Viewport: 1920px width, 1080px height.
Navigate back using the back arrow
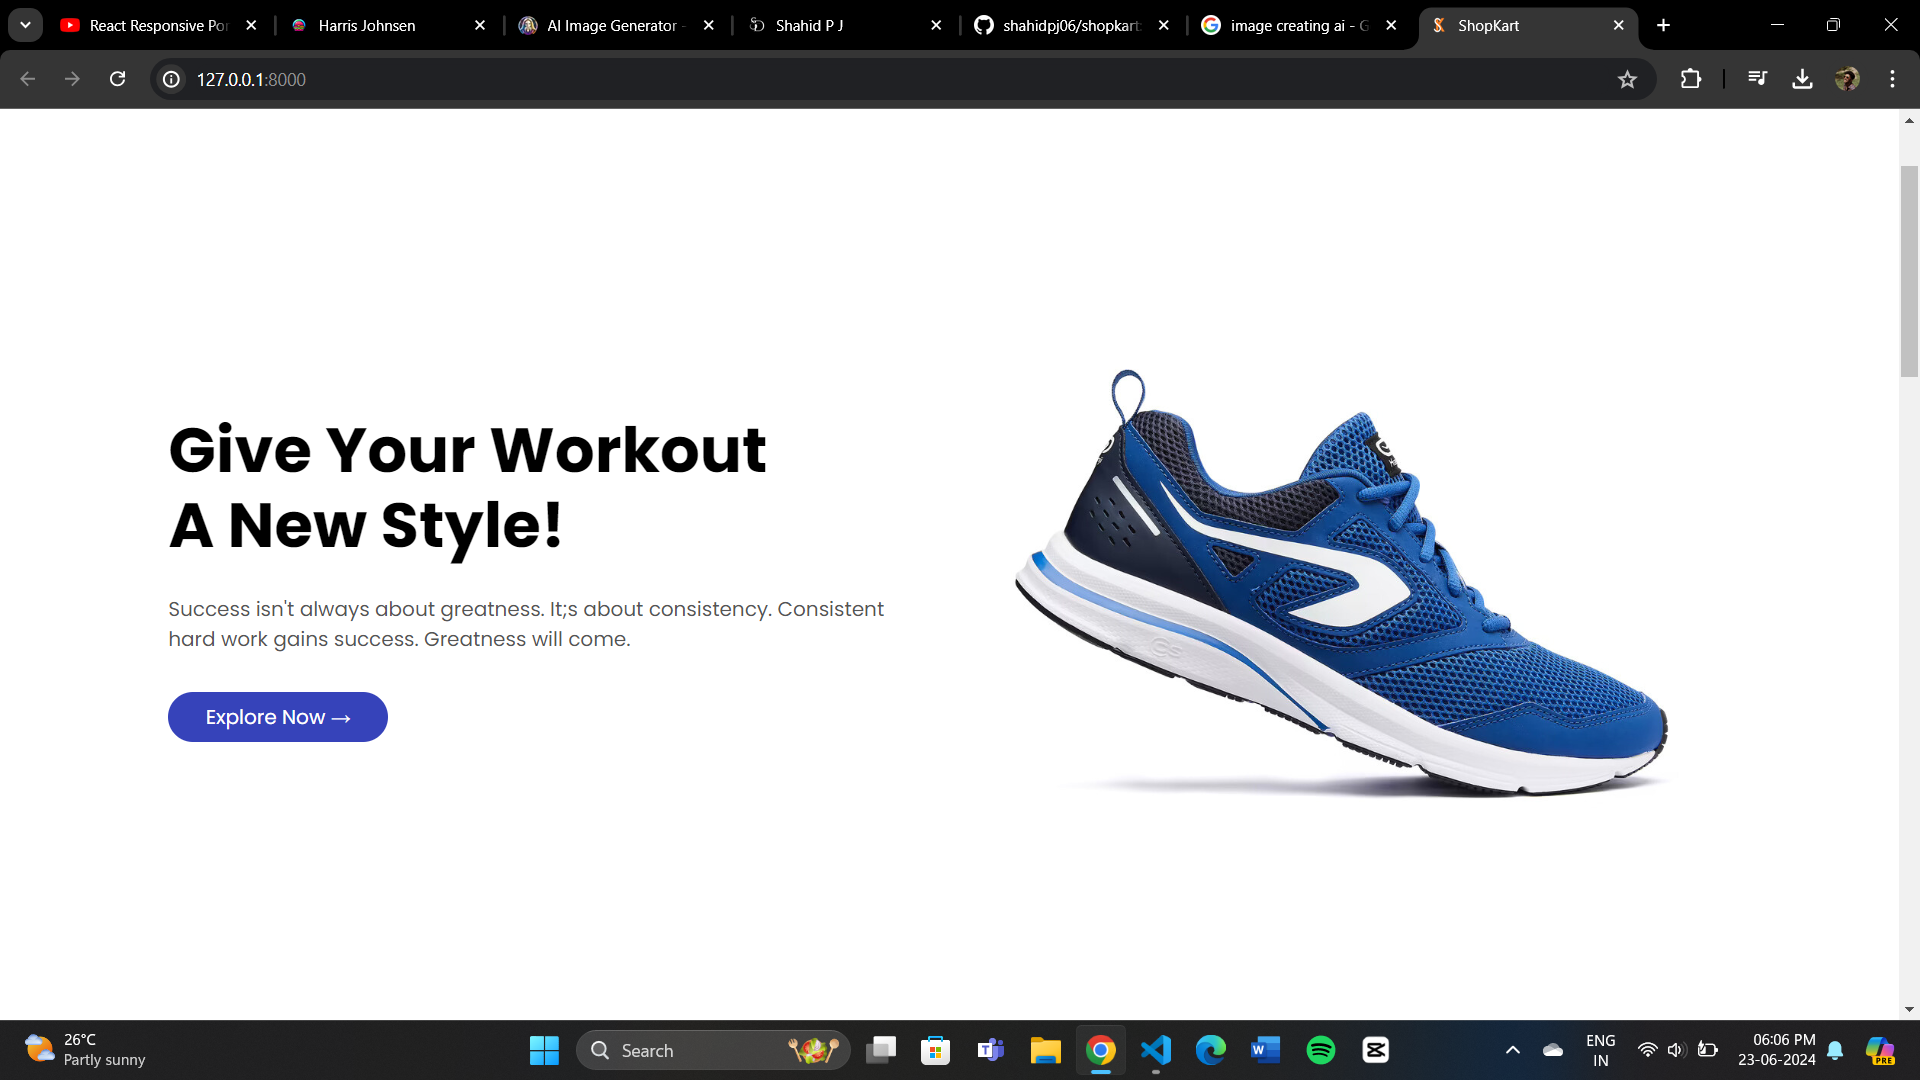point(26,79)
